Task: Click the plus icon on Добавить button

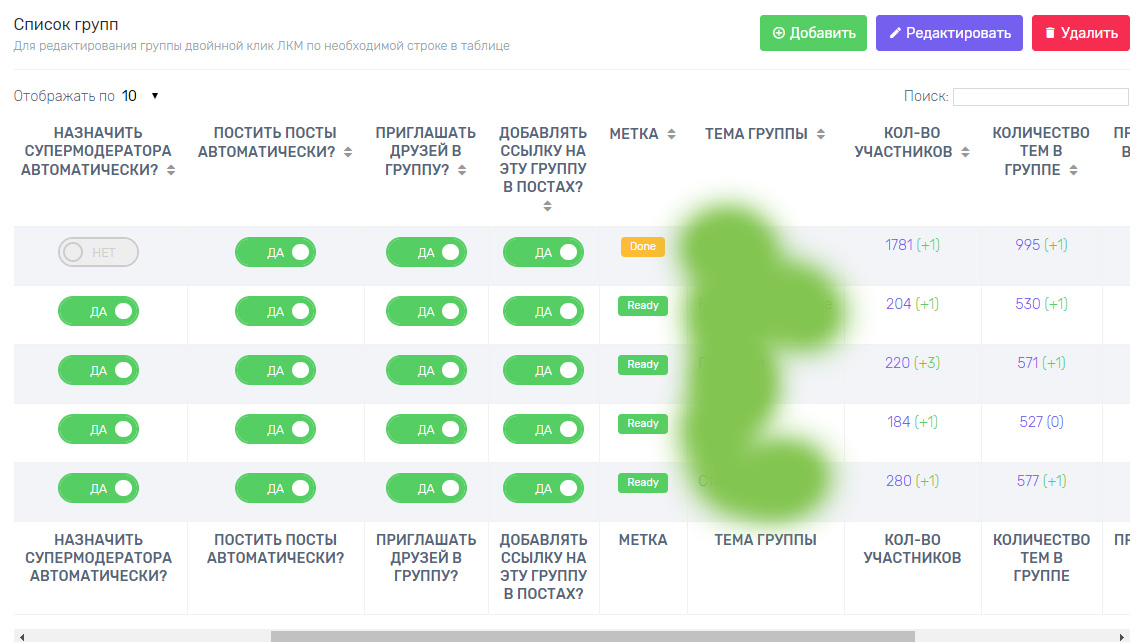Action: 779,33
